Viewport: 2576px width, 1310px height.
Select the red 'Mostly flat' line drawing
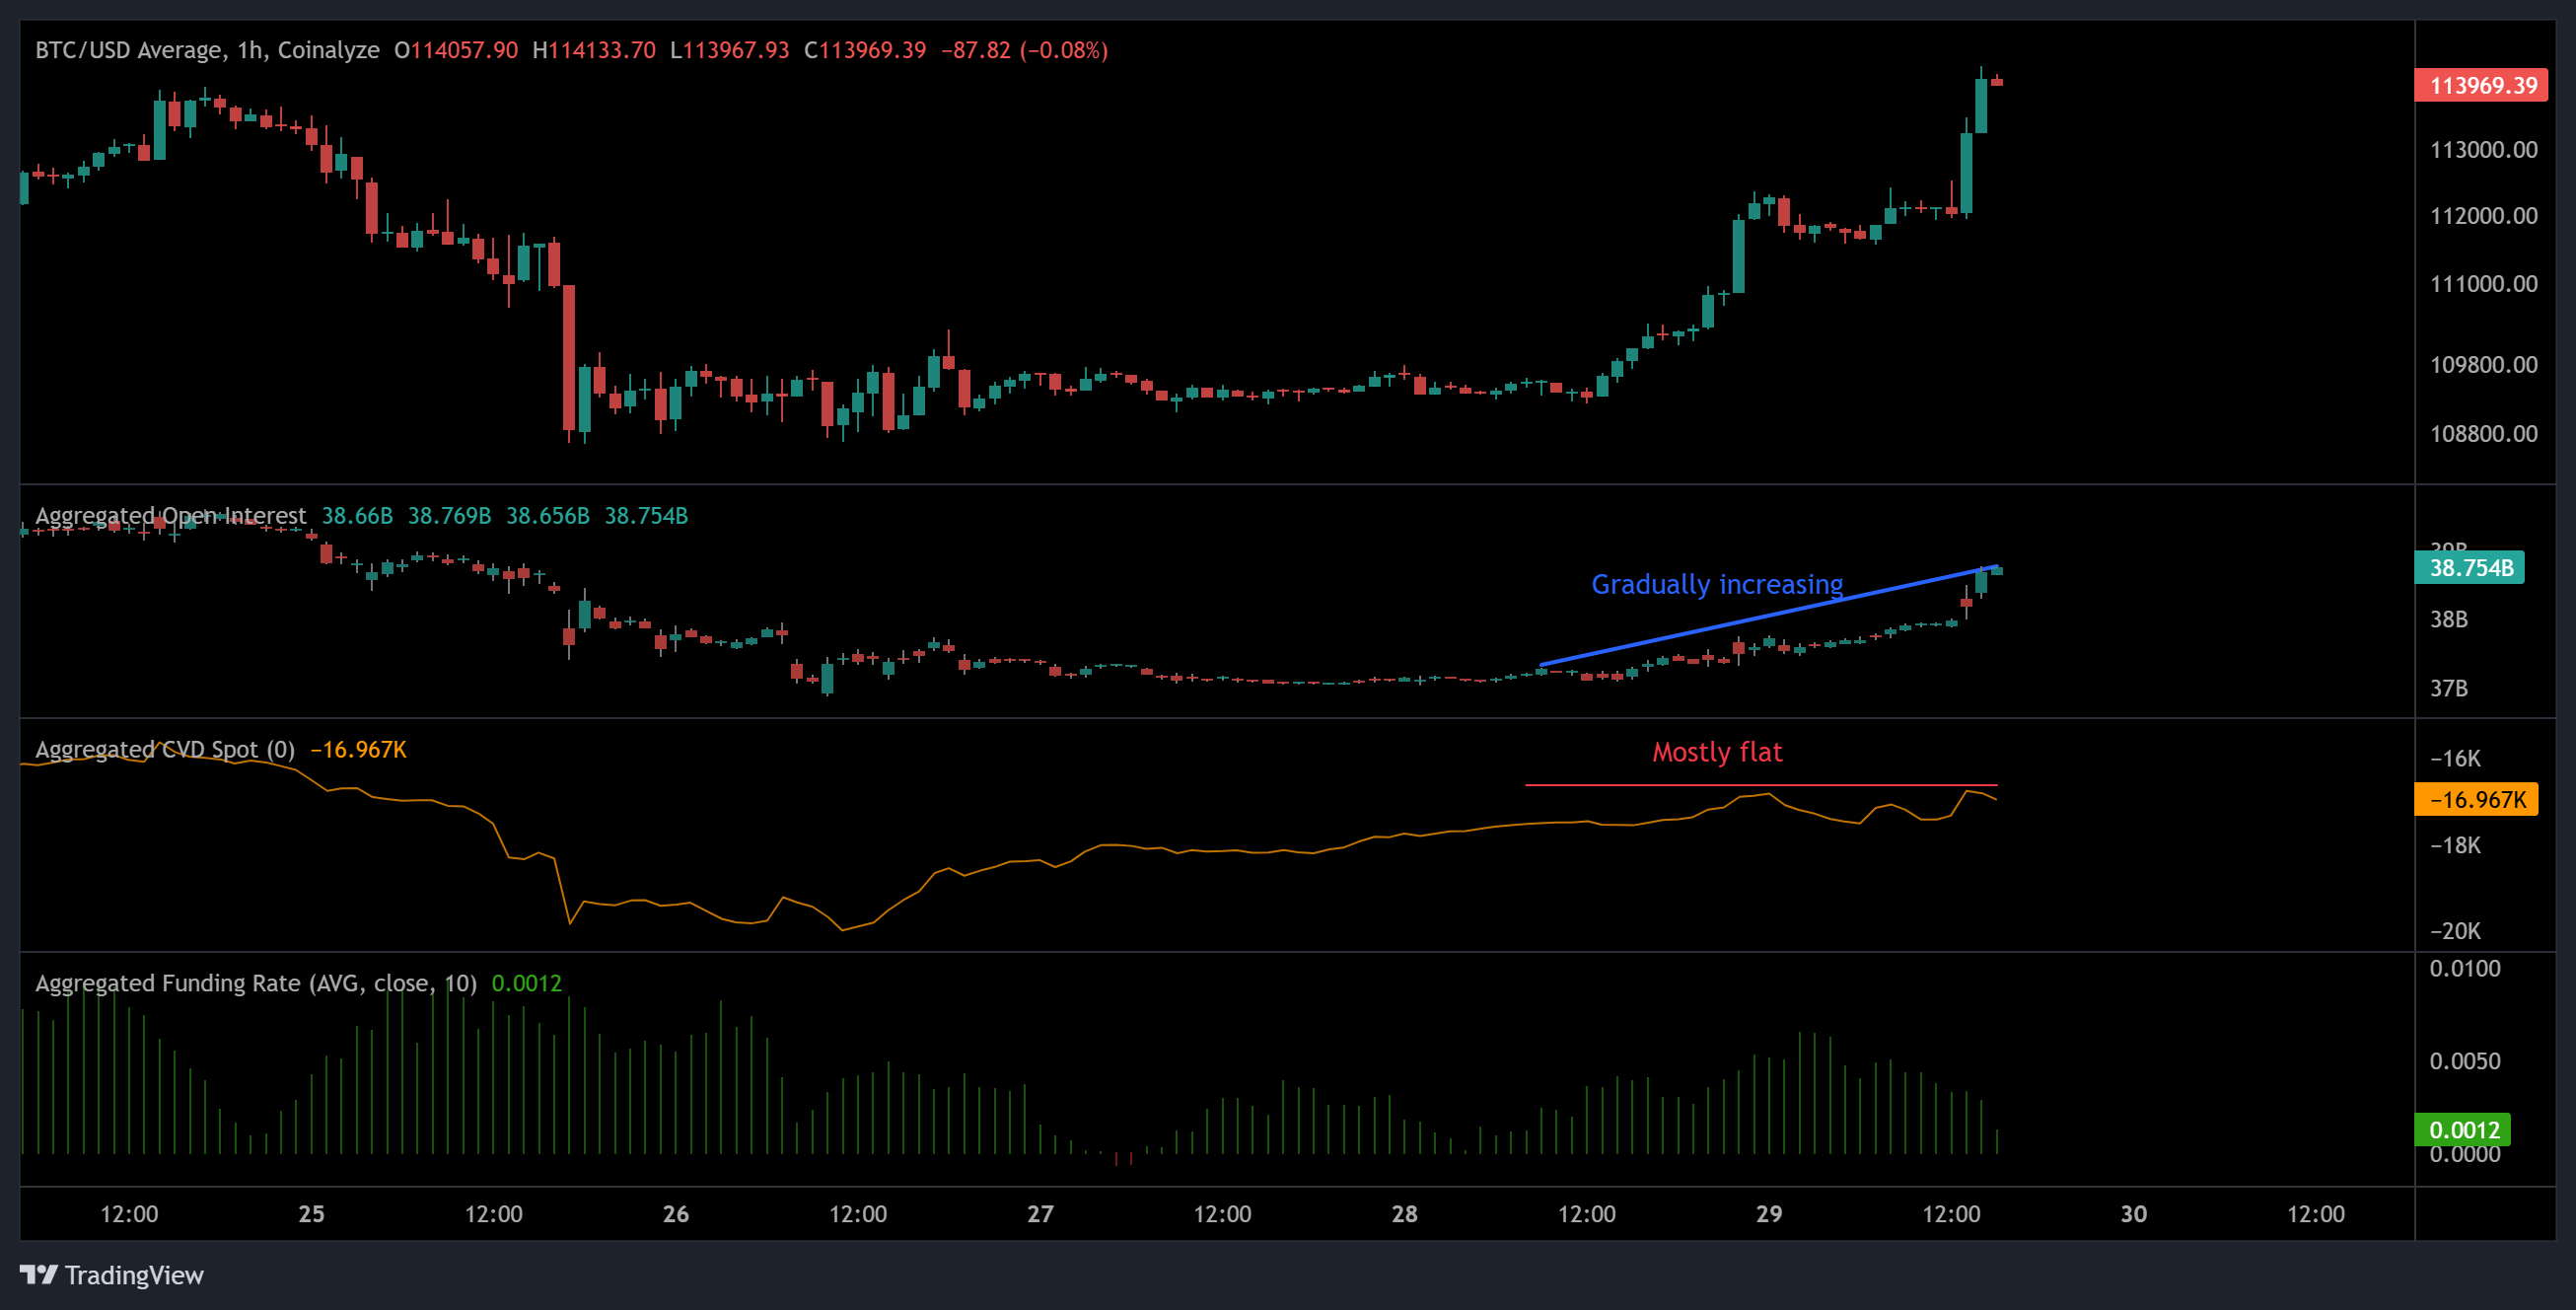(x=1760, y=786)
